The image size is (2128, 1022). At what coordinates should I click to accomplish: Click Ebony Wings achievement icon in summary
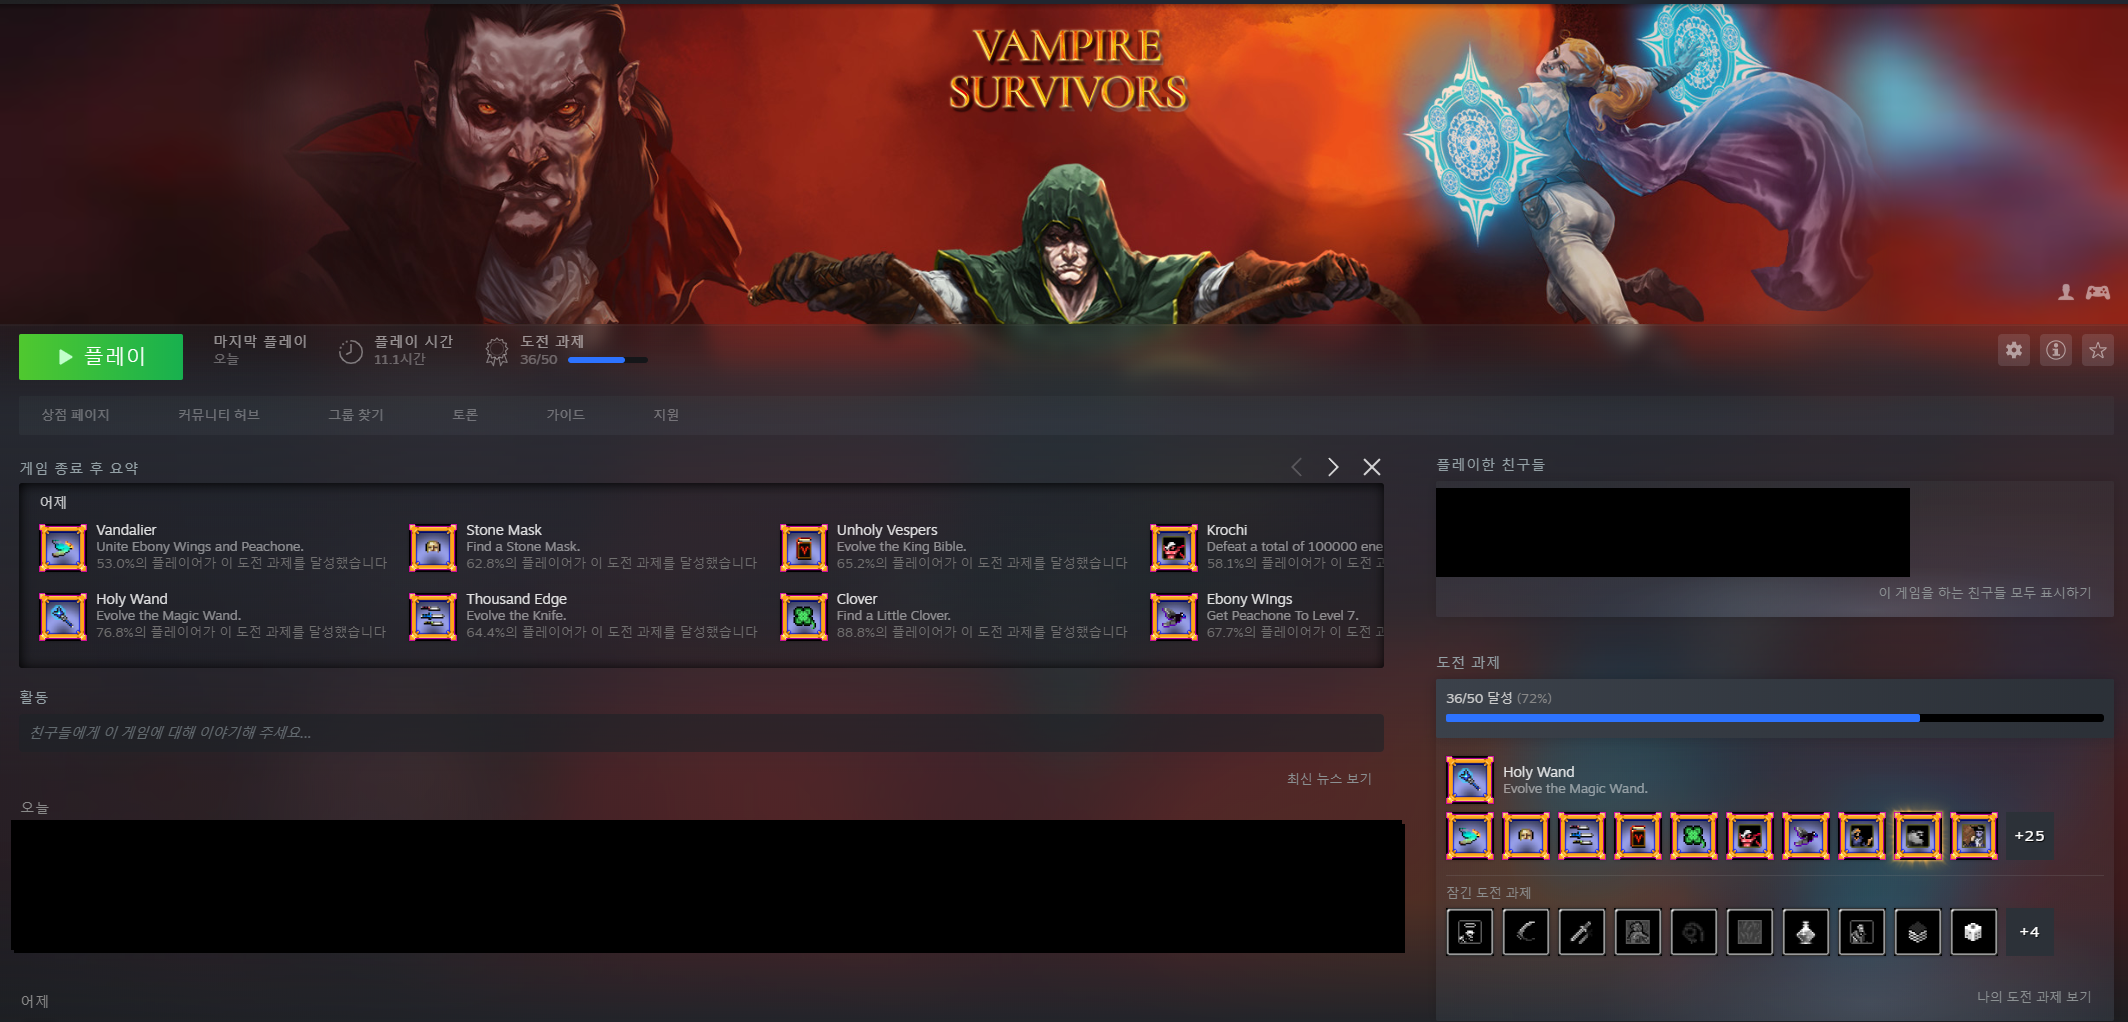pos(1174,617)
